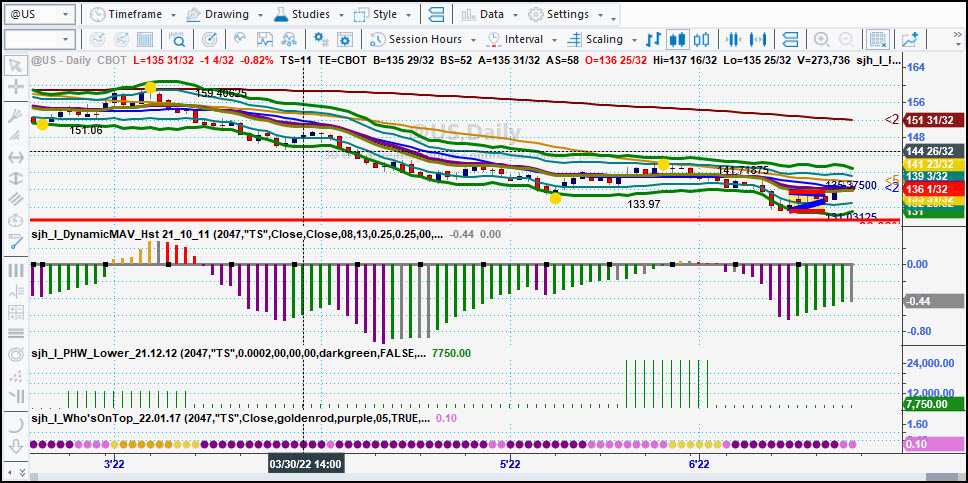This screenshot has height=483, width=968.
Task: Click the expand bar spacing icon
Action: point(757,40)
